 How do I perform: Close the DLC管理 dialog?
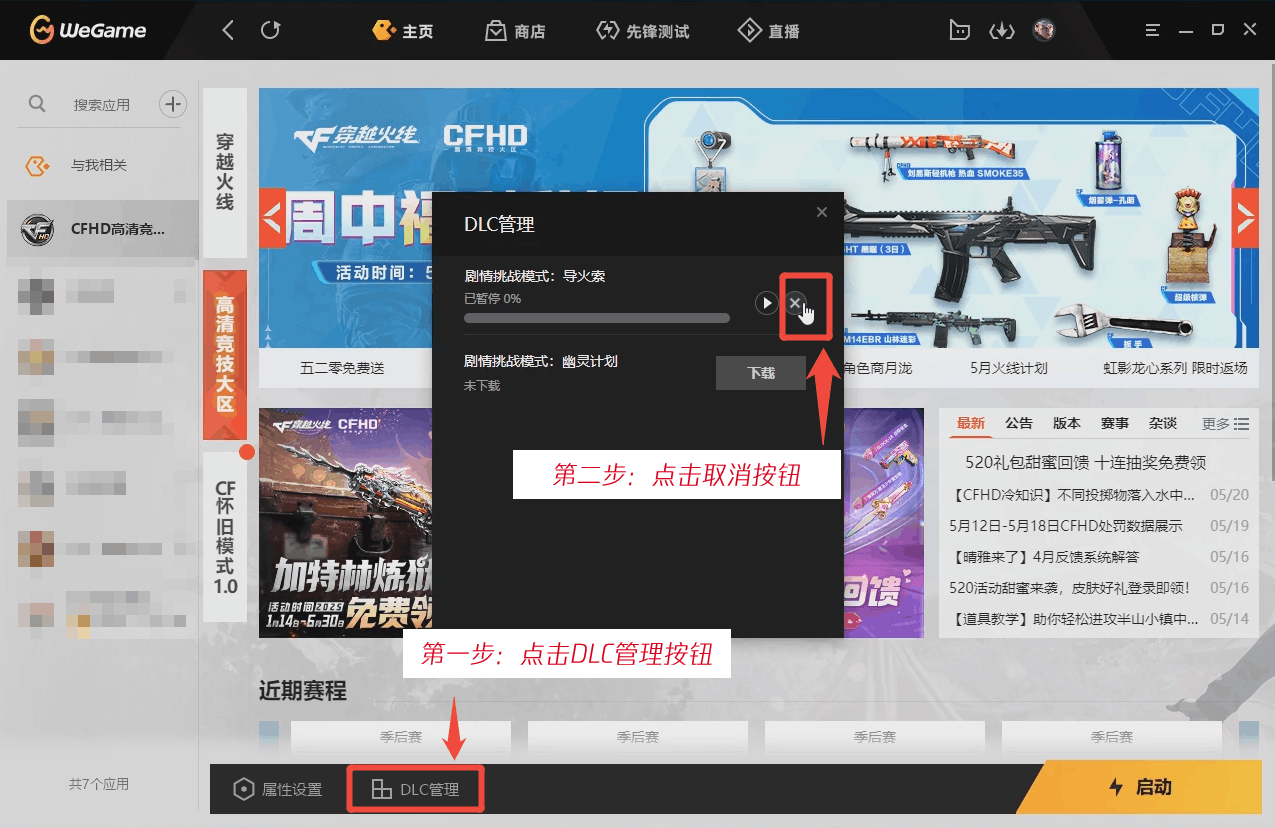click(x=822, y=212)
